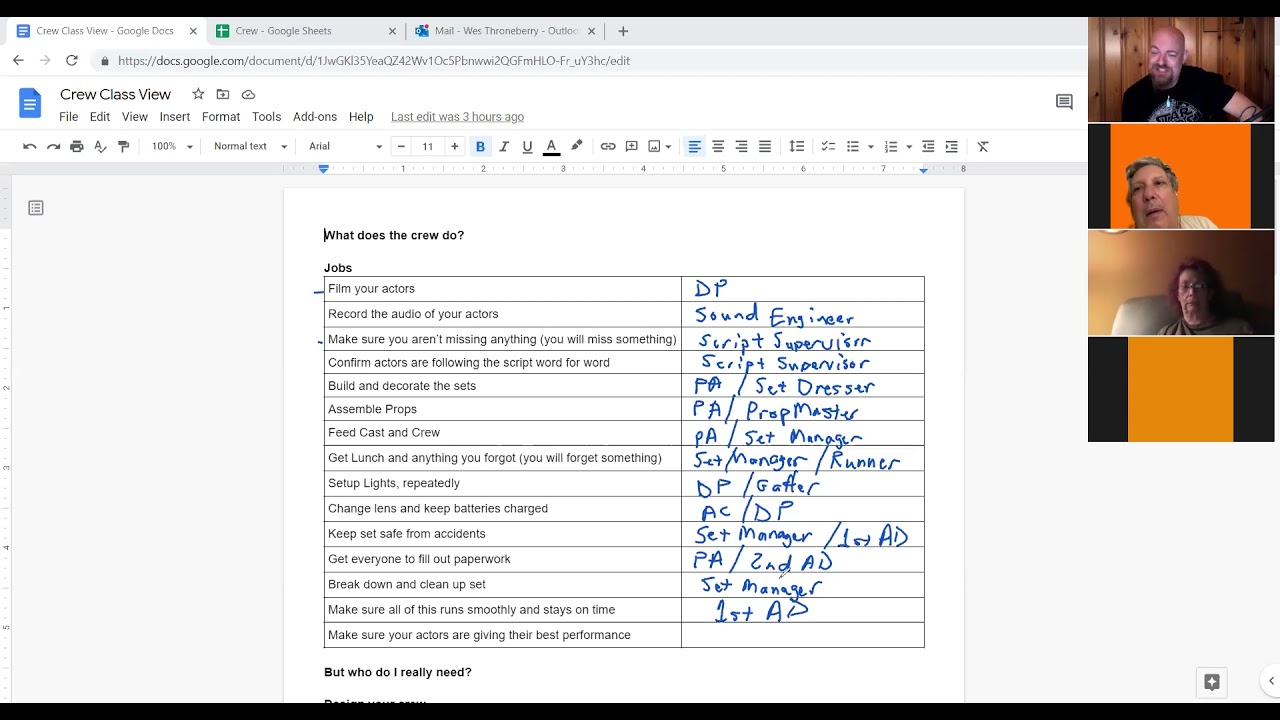The height and width of the screenshot is (720, 1280).
Task: Insert an image from the toolbar
Action: [x=654, y=146]
